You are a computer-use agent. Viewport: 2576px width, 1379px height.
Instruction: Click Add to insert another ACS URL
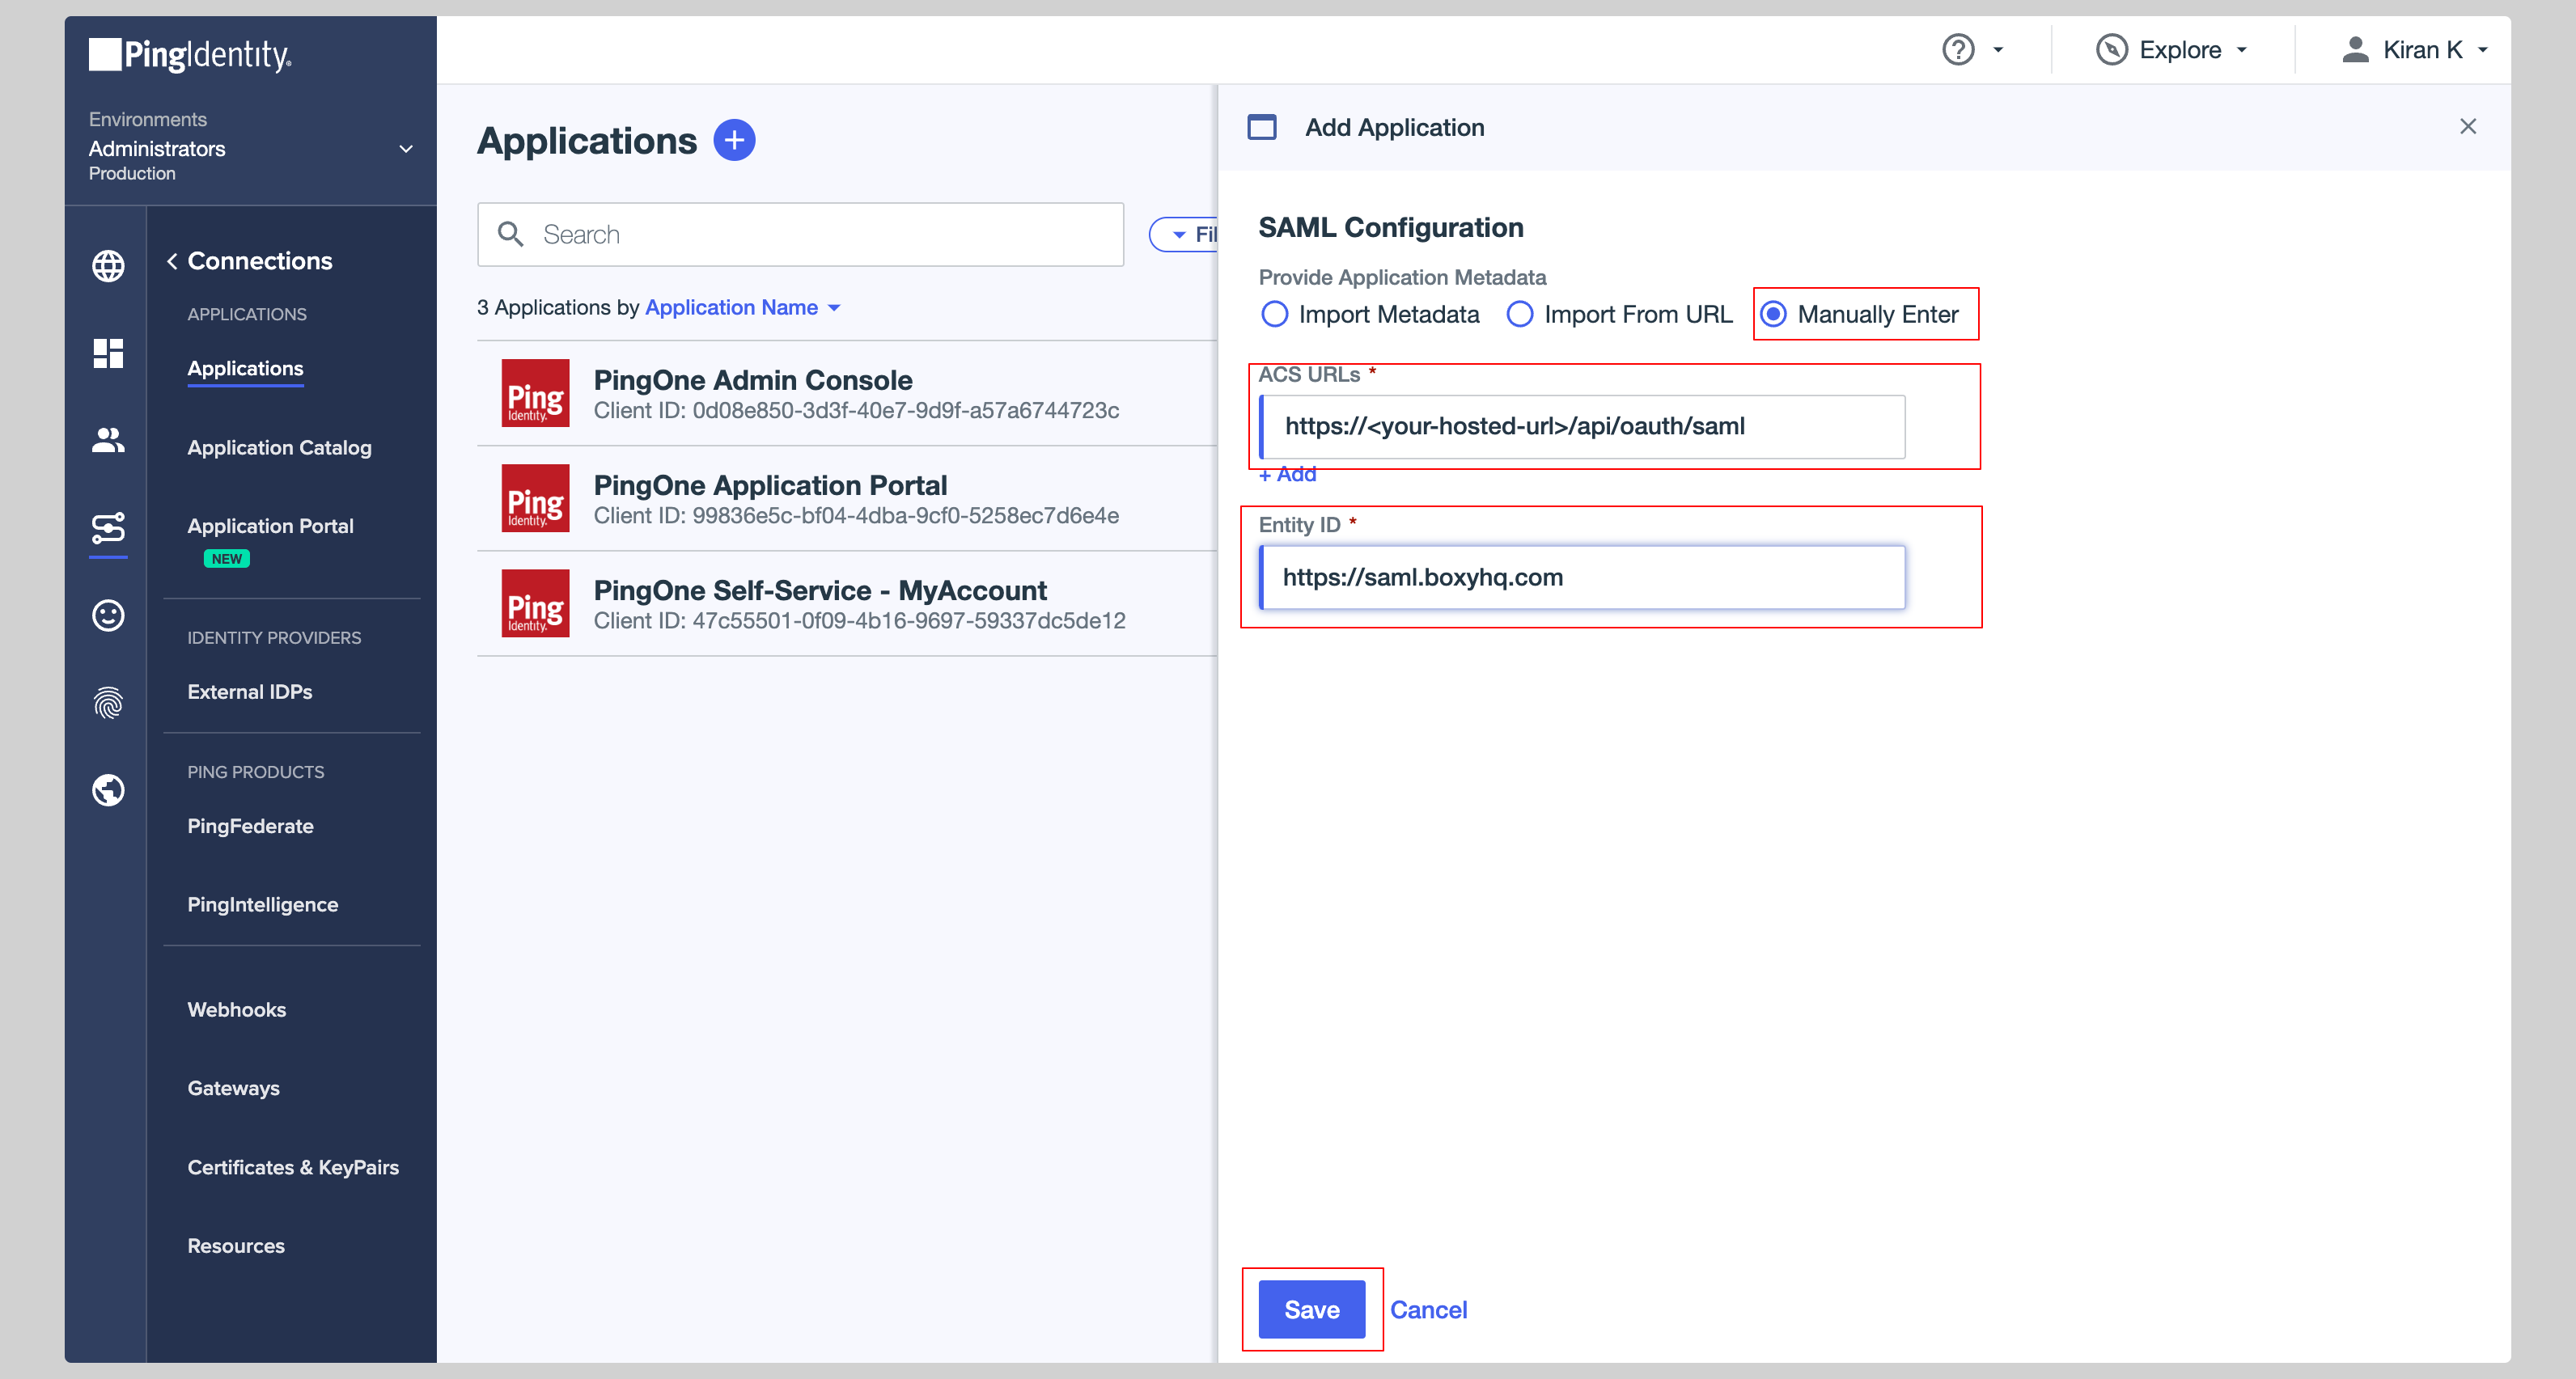pos(1288,474)
